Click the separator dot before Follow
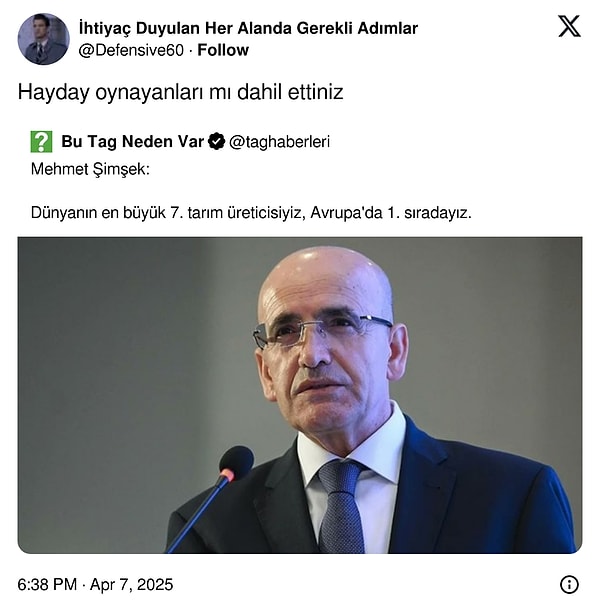600x615 pixels. point(190,51)
